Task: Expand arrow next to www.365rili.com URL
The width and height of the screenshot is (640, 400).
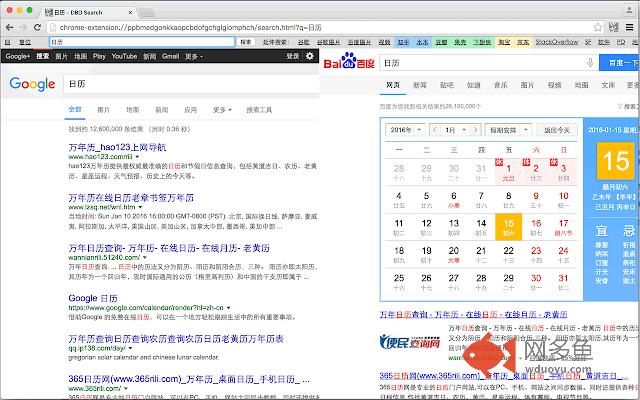Action: coord(126,388)
